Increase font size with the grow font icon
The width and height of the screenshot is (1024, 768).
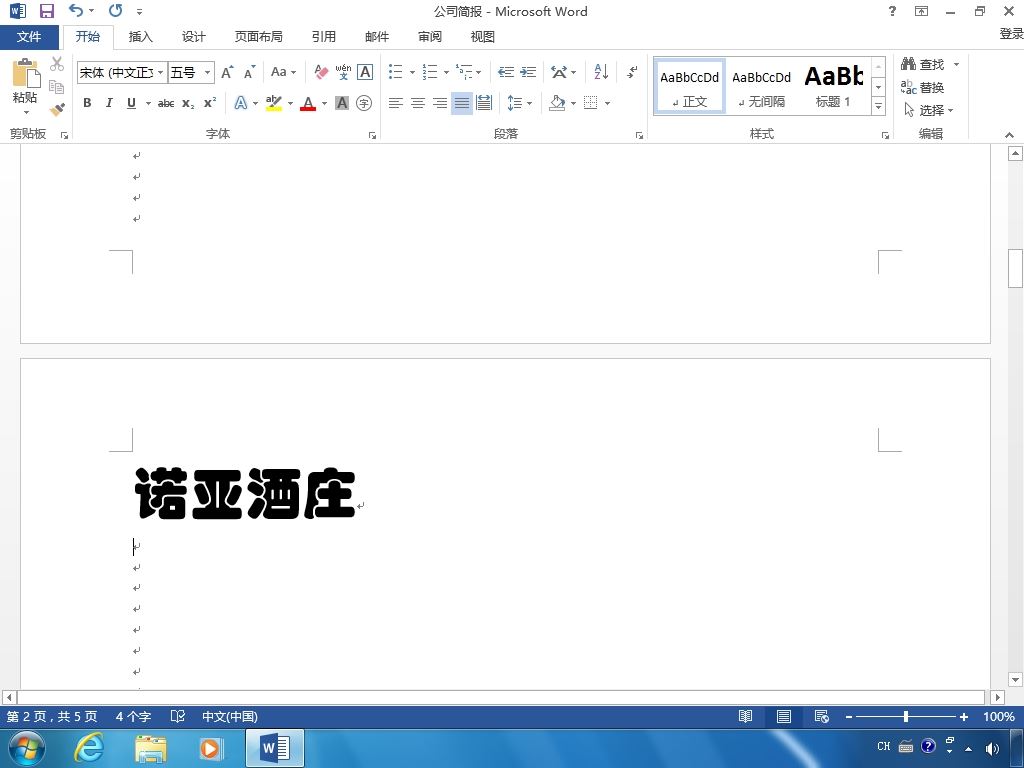coord(227,72)
